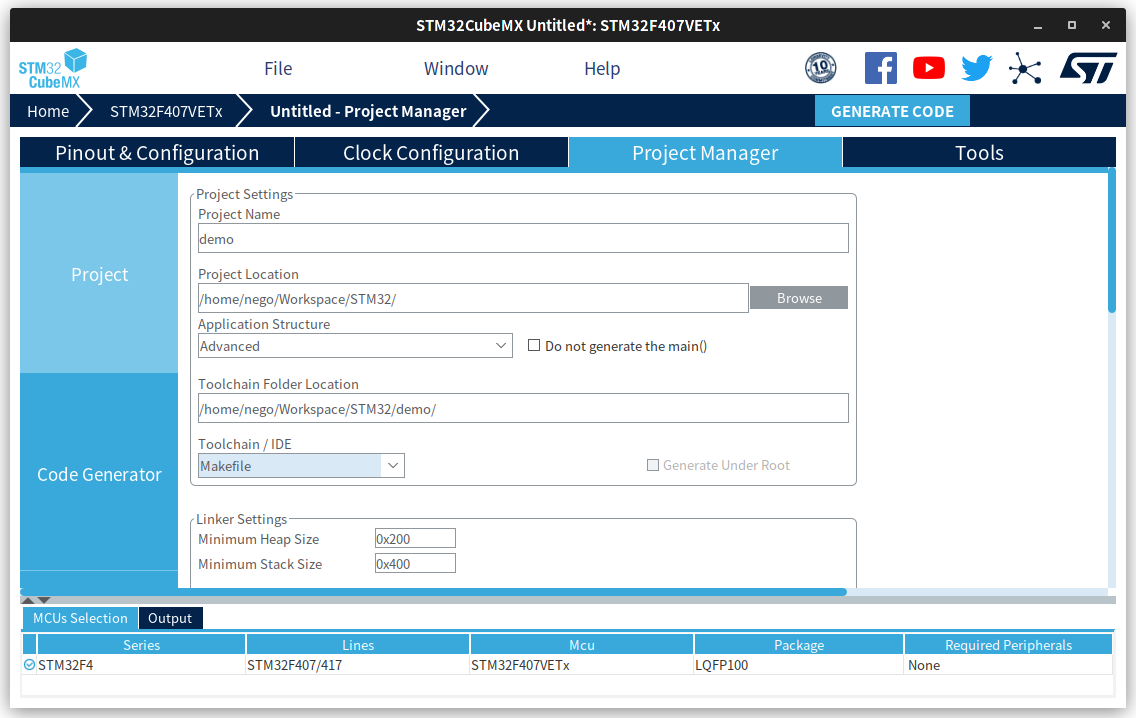Click the collapse arrows above MCUs Selection
This screenshot has width=1136, height=718.
(36, 600)
